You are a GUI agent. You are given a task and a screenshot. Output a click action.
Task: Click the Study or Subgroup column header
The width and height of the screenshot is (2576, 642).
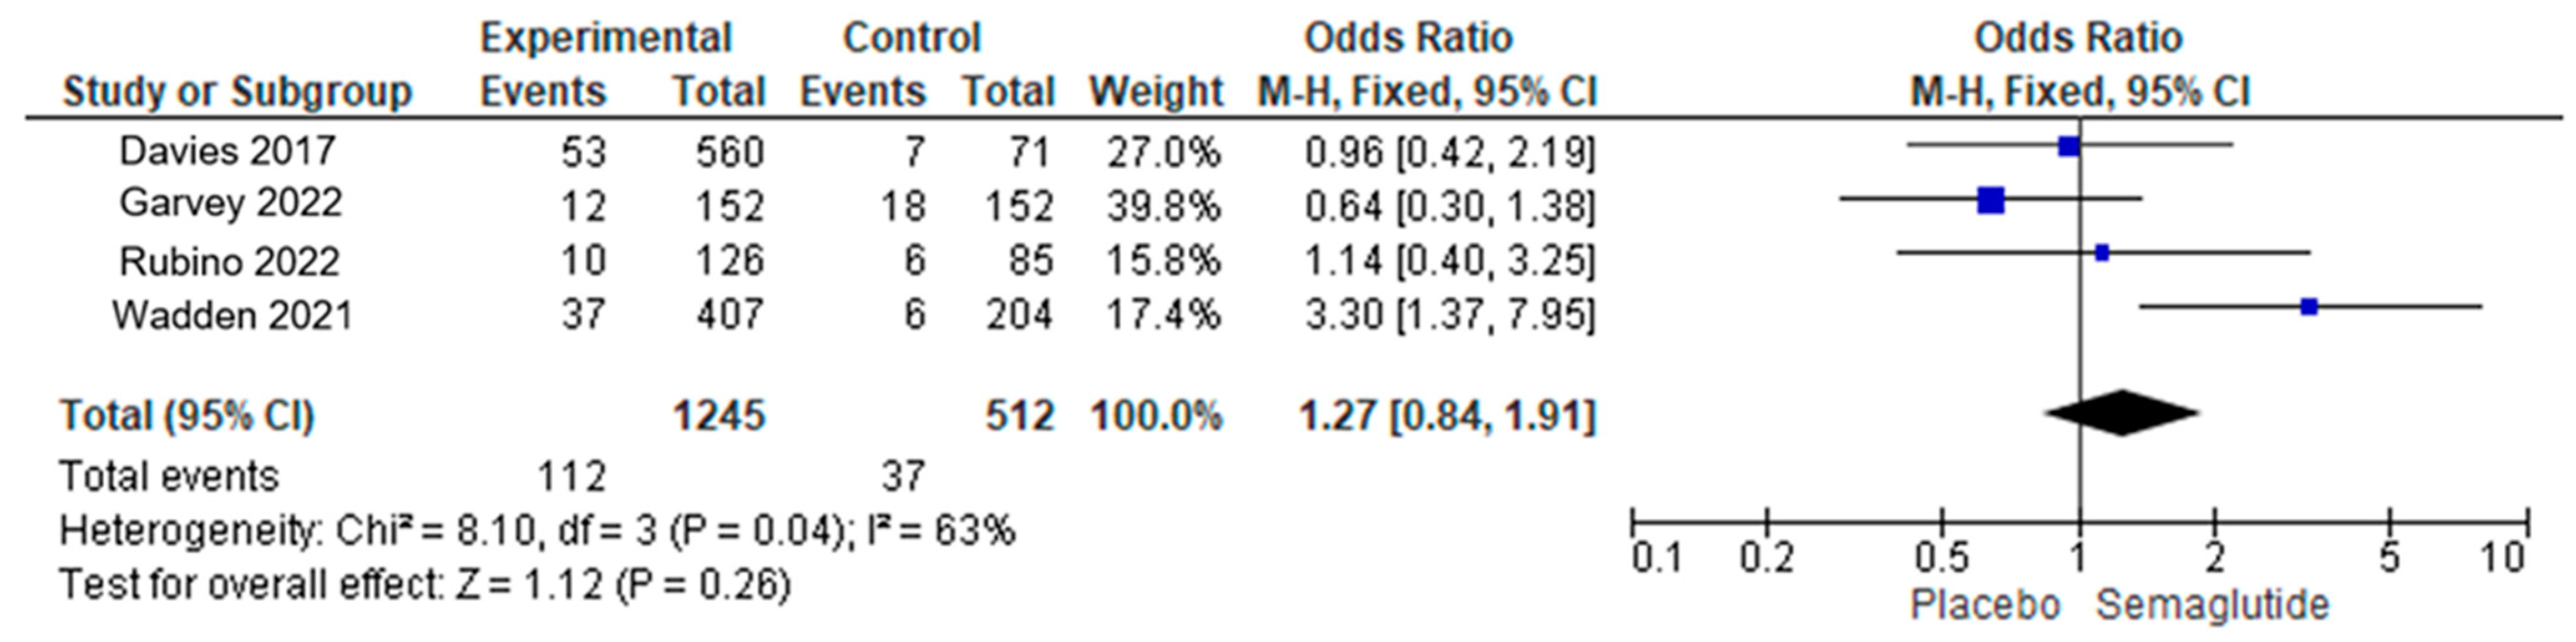pyautogui.click(x=237, y=93)
